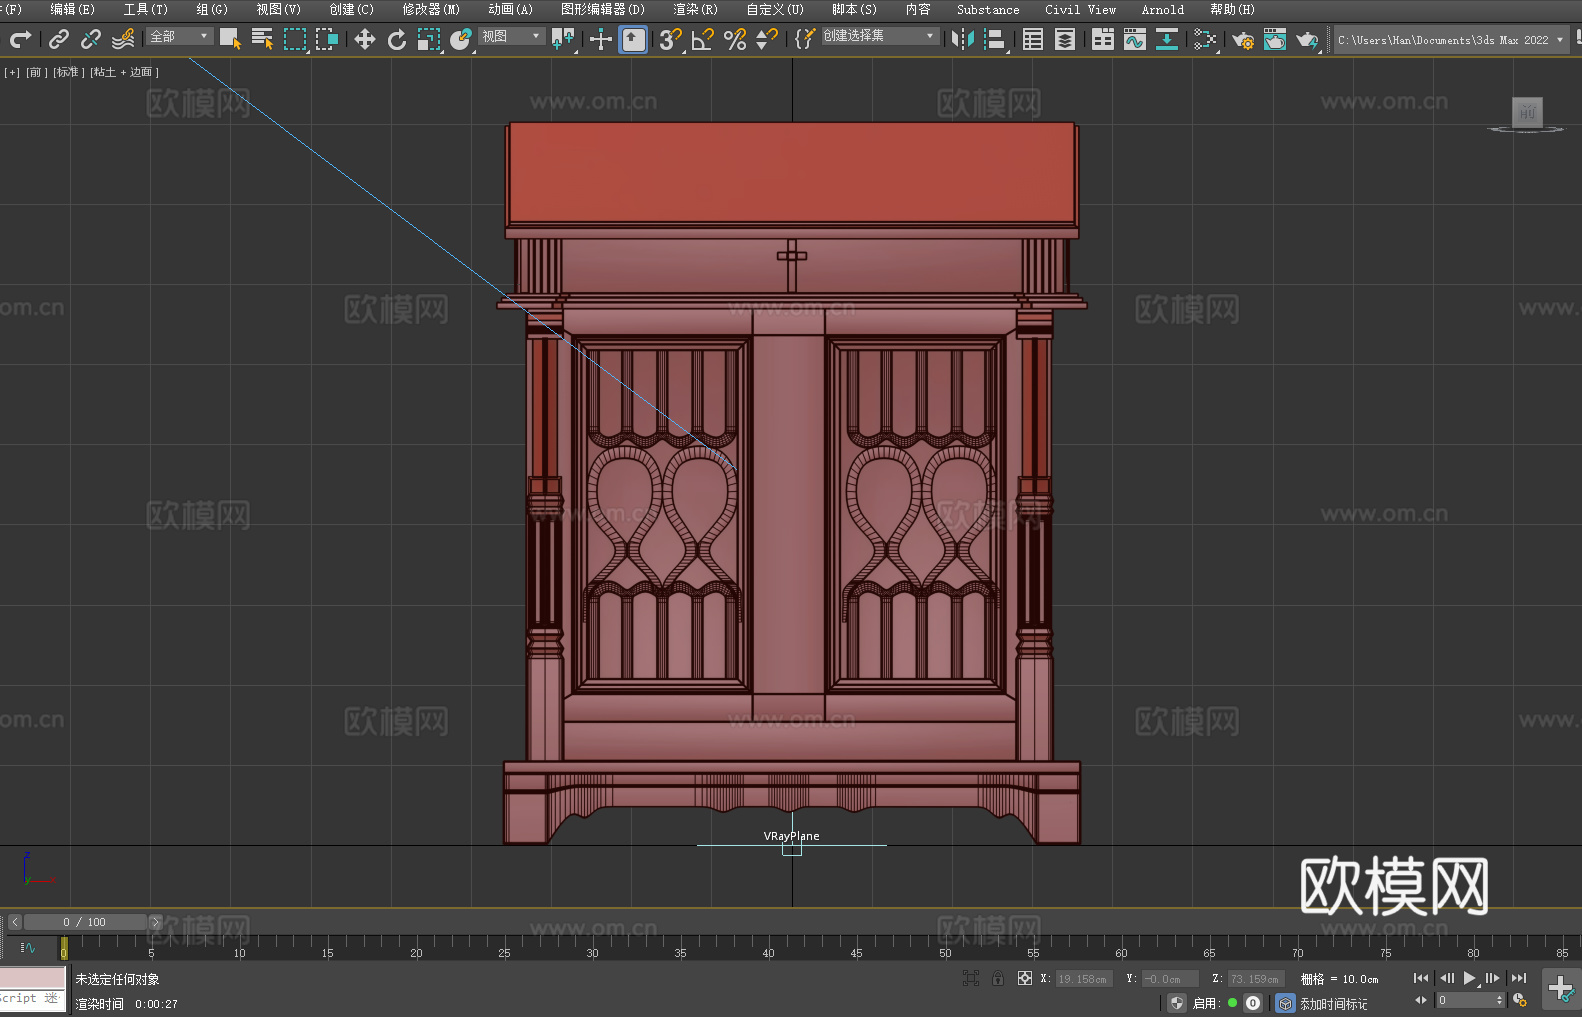This screenshot has height=1017, width=1582.
Task: Click the Z coordinate input field
Action: pos(1254,979)
